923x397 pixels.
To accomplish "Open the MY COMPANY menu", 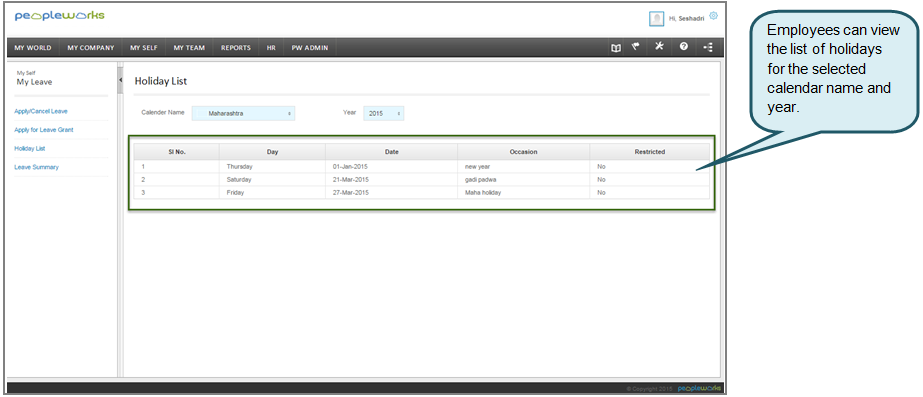I will [91, 48].
